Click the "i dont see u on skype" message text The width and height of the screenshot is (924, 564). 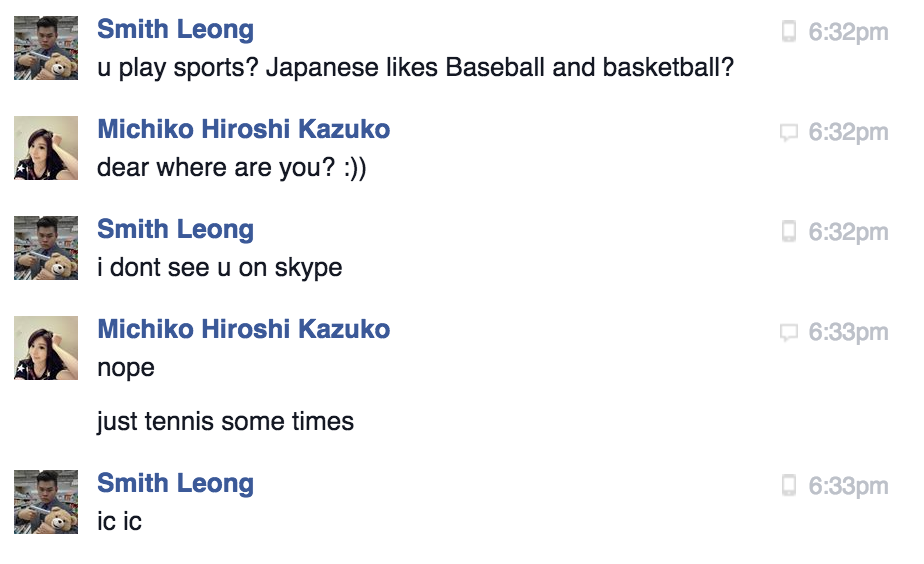[x=219, y=268]
